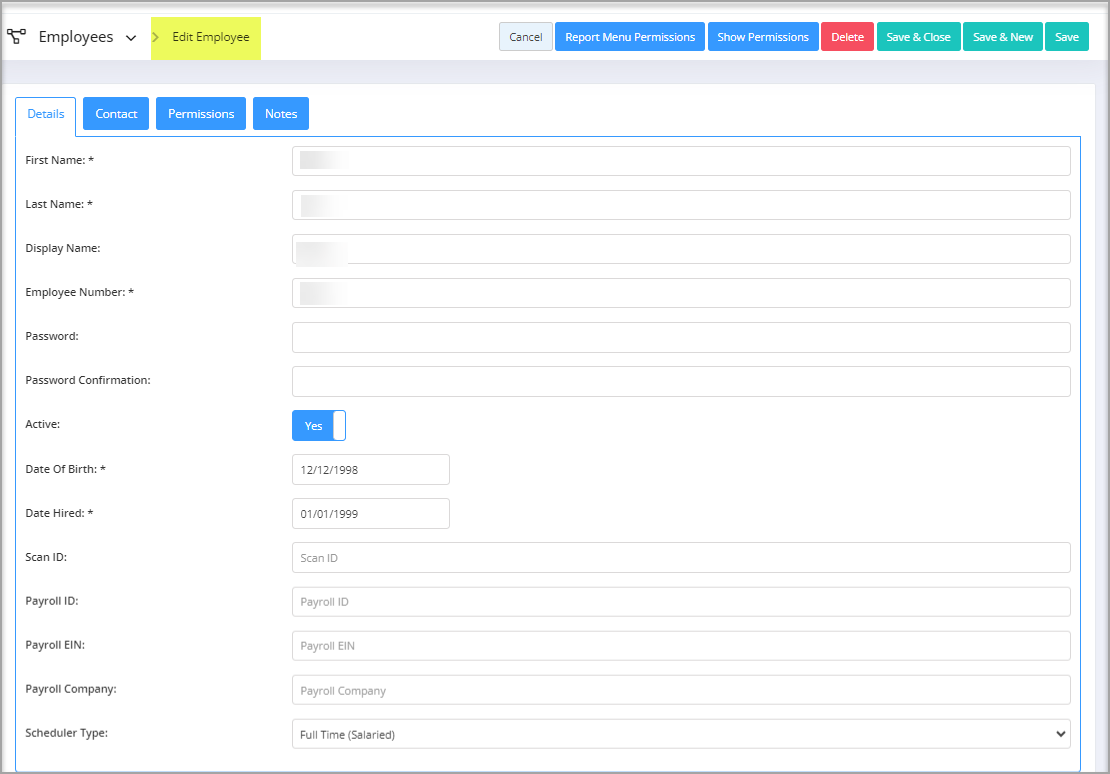Expand the Employees dropdown chevron

click(131, 38)
